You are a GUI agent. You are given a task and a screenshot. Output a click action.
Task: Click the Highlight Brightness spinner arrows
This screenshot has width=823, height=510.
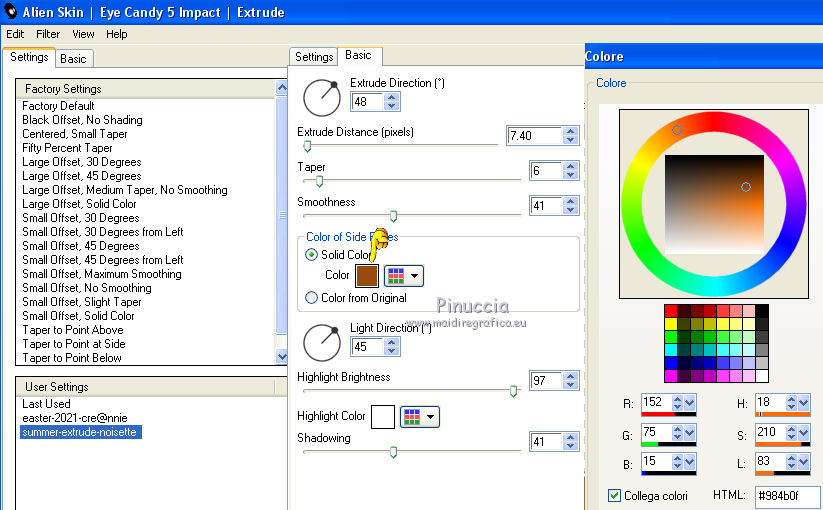pos(571,380)
